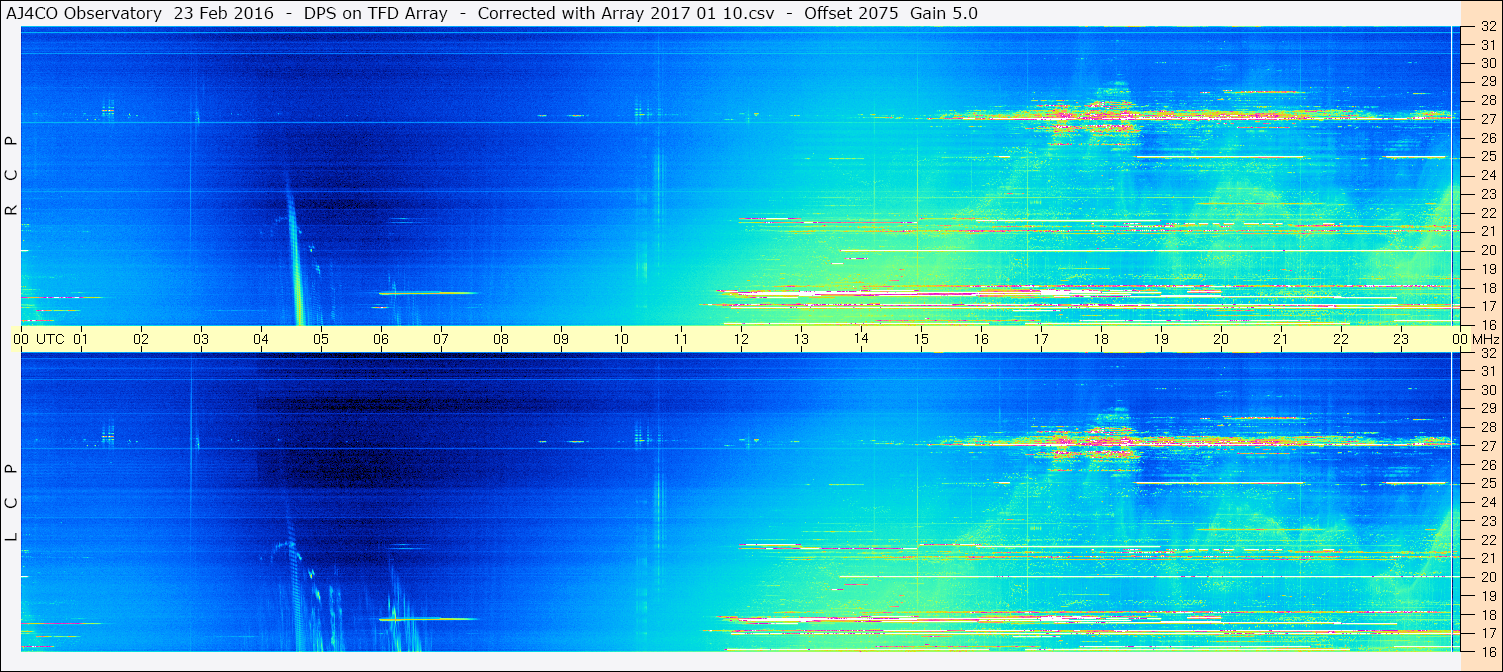Click the 23 UTC time axis marker
This screenshot has height=672, width=1503.
(x=1401, y=339)
